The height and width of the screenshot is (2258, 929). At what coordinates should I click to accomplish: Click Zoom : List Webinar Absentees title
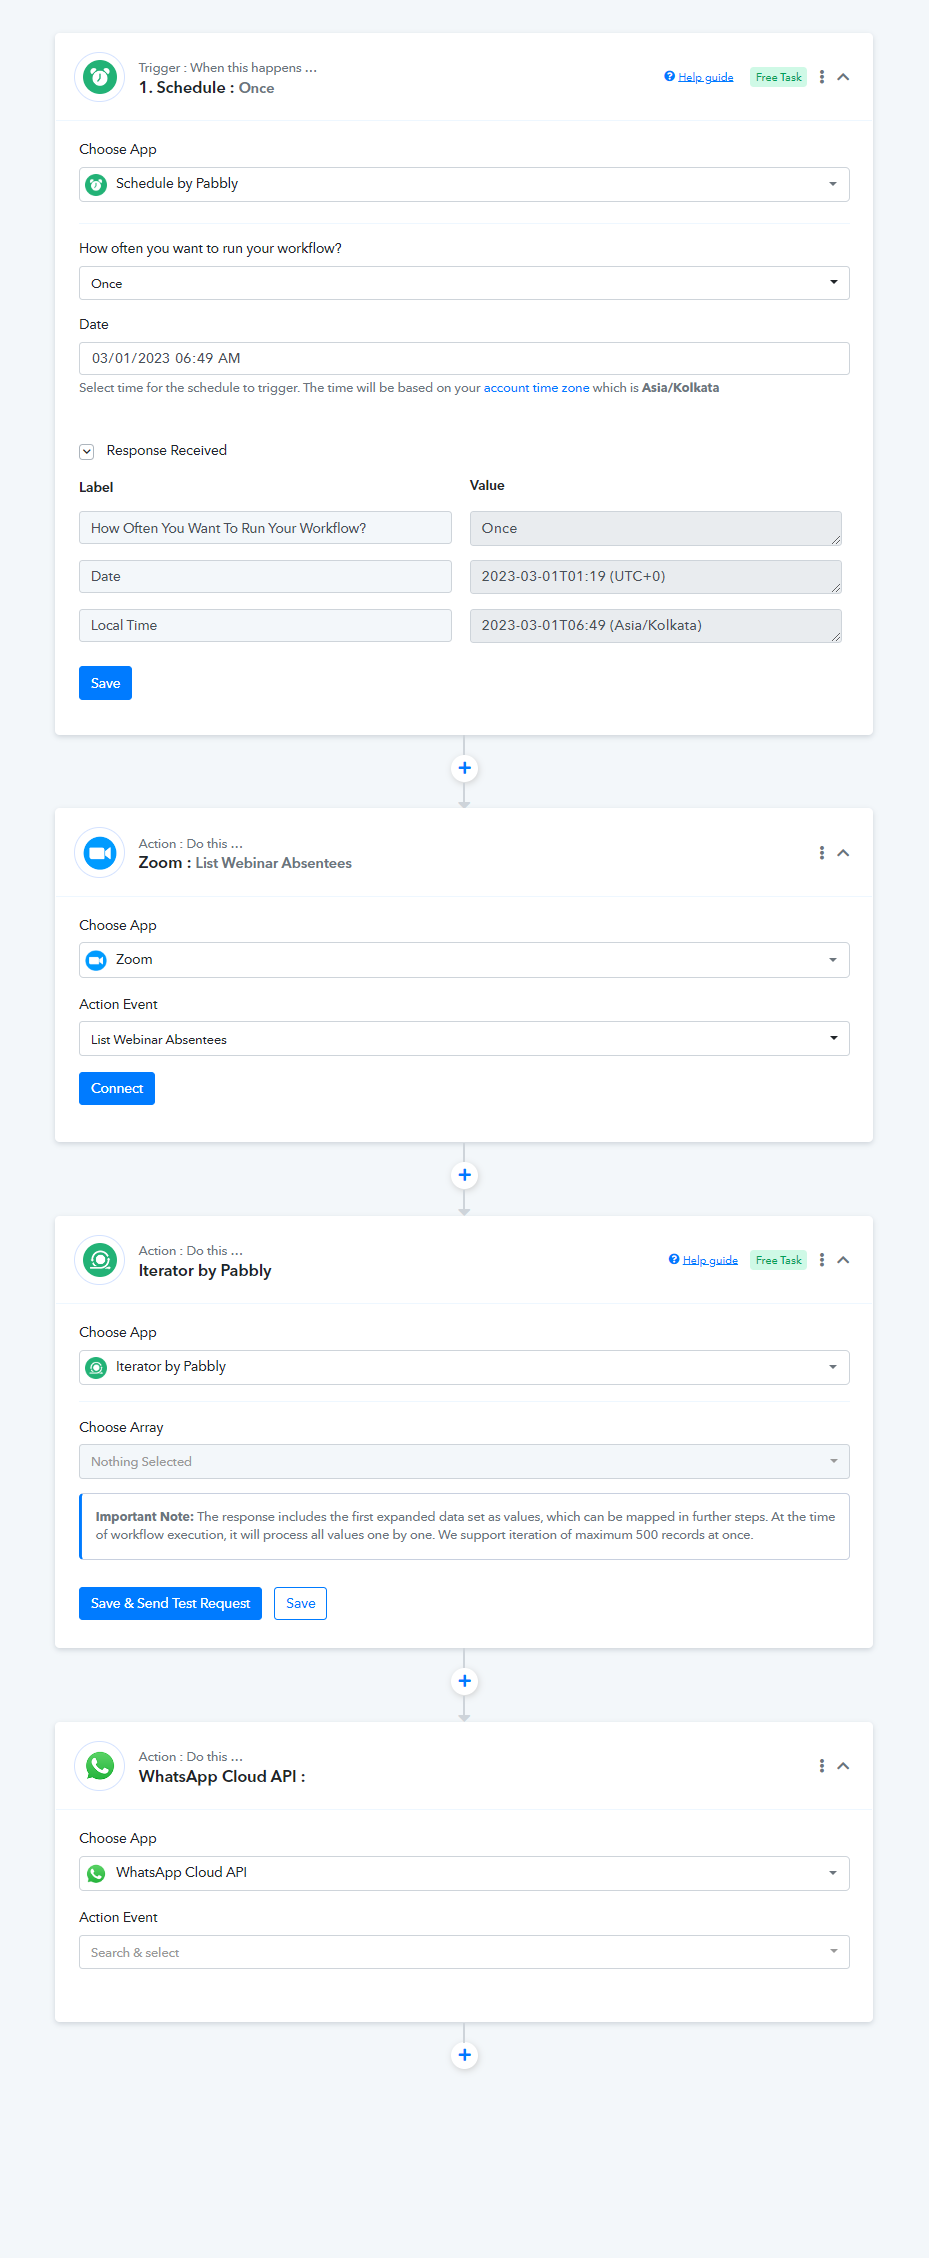pyautogui.click(x=245, y=863)
